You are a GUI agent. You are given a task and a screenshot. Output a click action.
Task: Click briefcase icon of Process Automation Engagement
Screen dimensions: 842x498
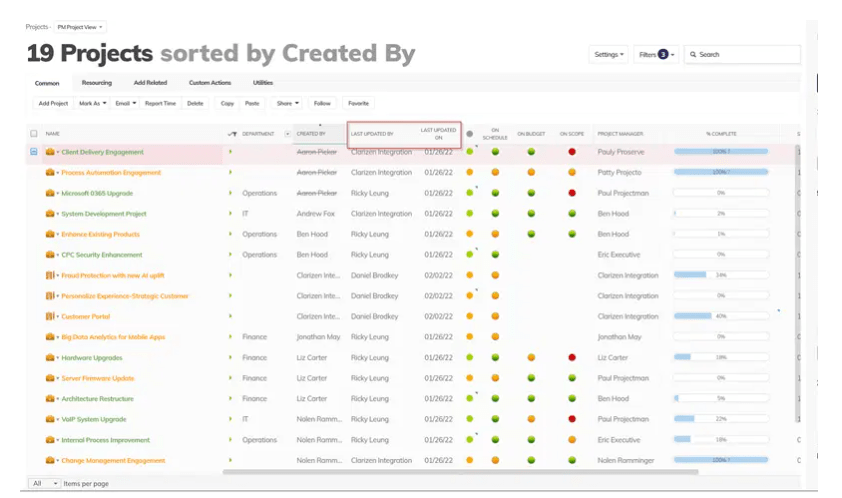pos(50,172)
